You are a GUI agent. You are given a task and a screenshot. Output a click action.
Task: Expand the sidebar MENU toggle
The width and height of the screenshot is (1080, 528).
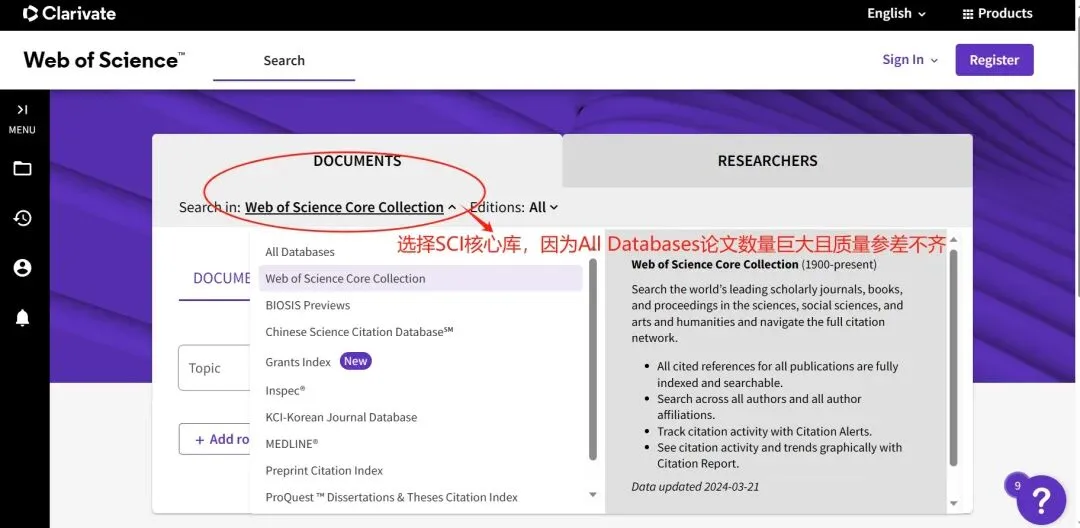click(22, 118)
